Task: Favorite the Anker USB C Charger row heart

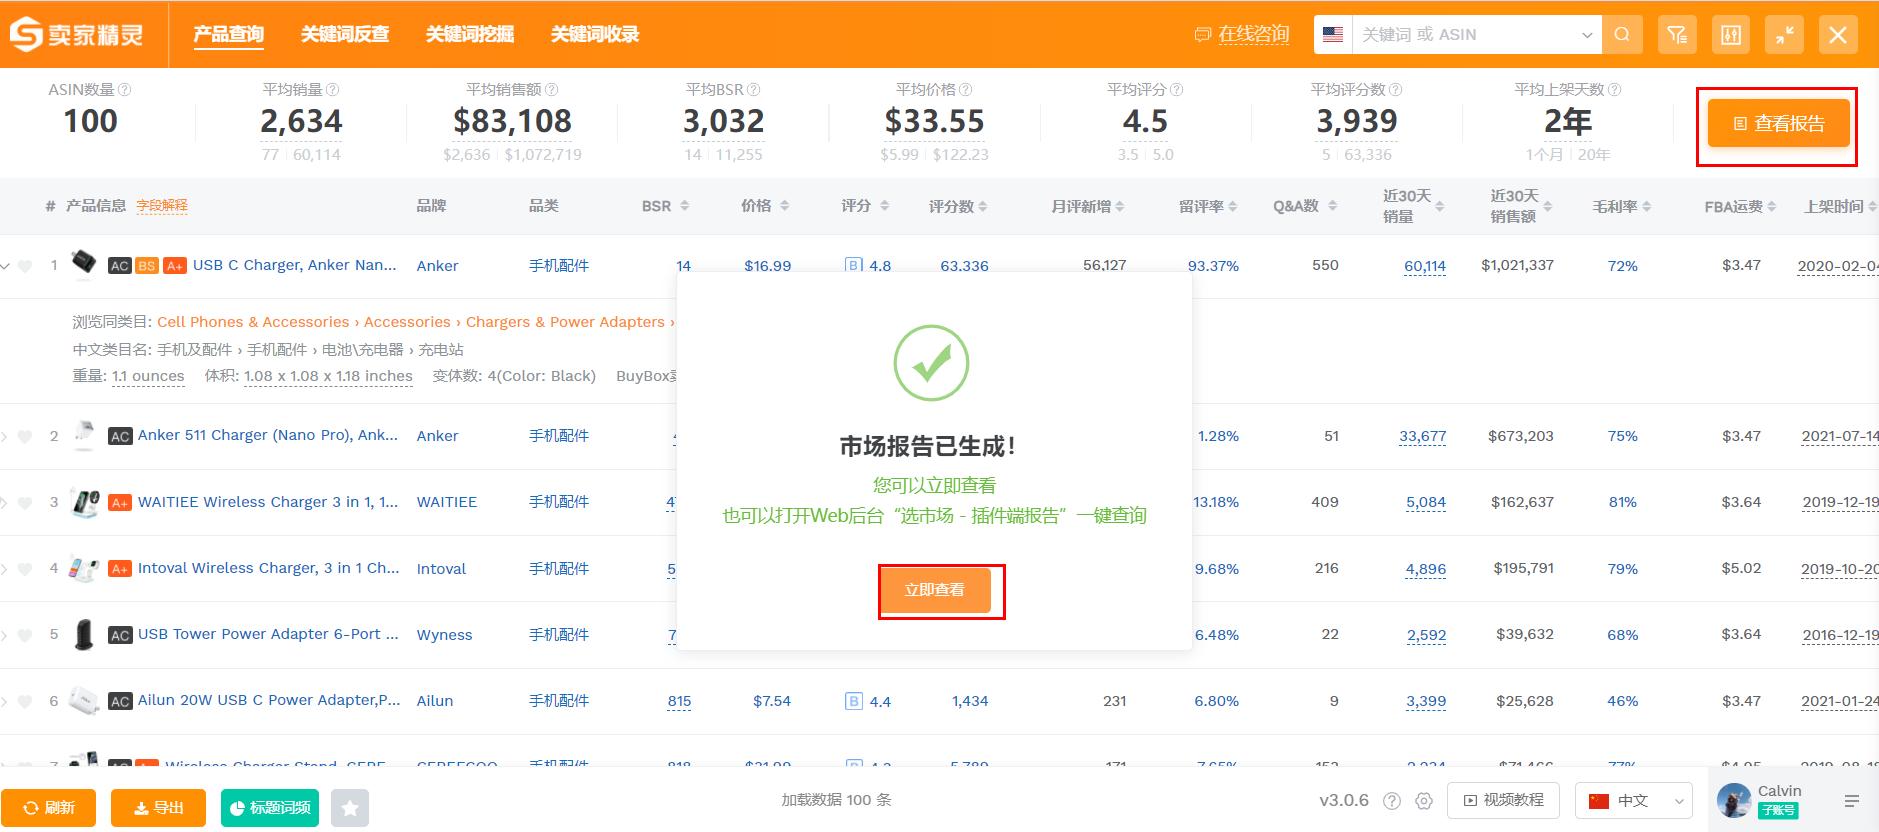Action: click(x=26, y=266)
